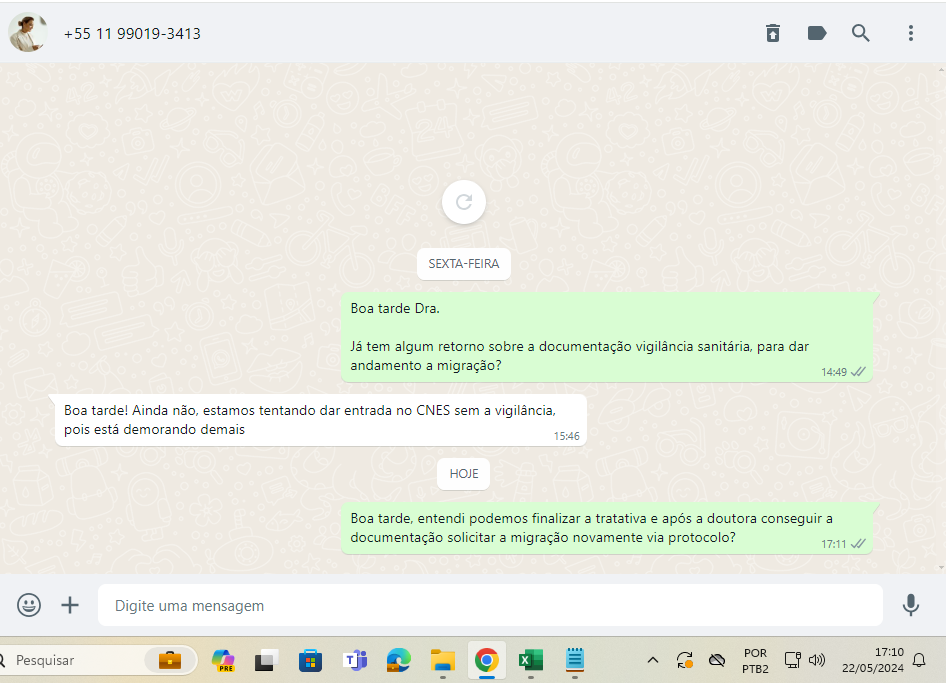Expand the hidden system tray icons chevron

pos(653,660)
